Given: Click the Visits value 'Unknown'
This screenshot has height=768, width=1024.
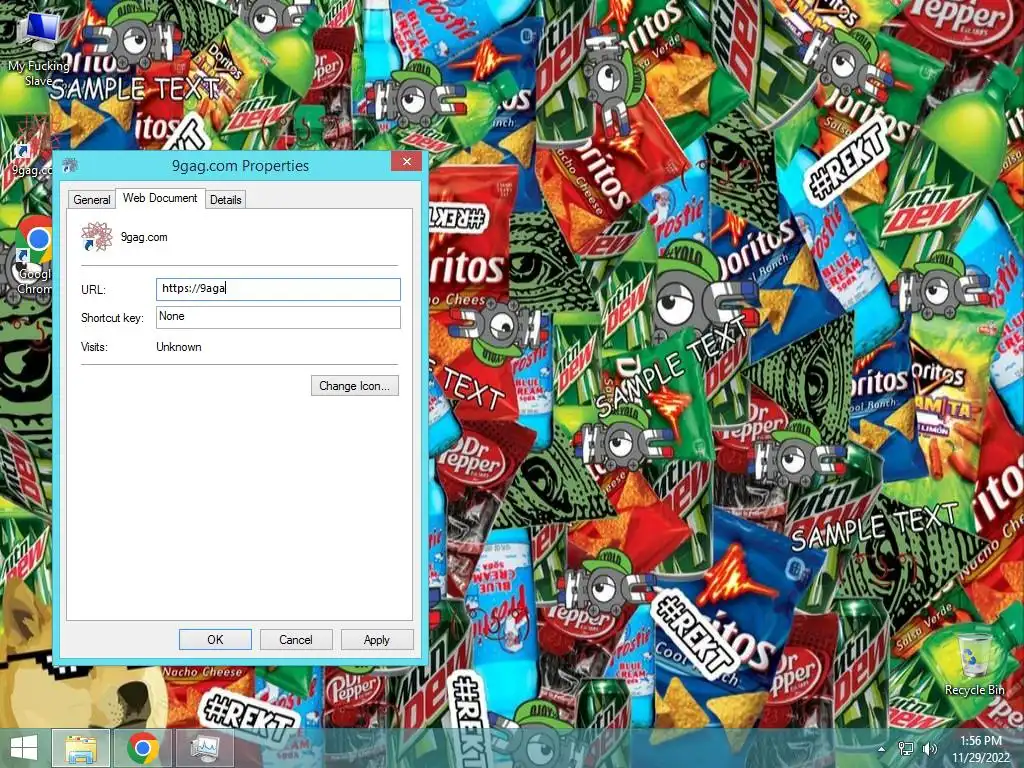Looking at the screenshot, I should [x=178, y=347].
